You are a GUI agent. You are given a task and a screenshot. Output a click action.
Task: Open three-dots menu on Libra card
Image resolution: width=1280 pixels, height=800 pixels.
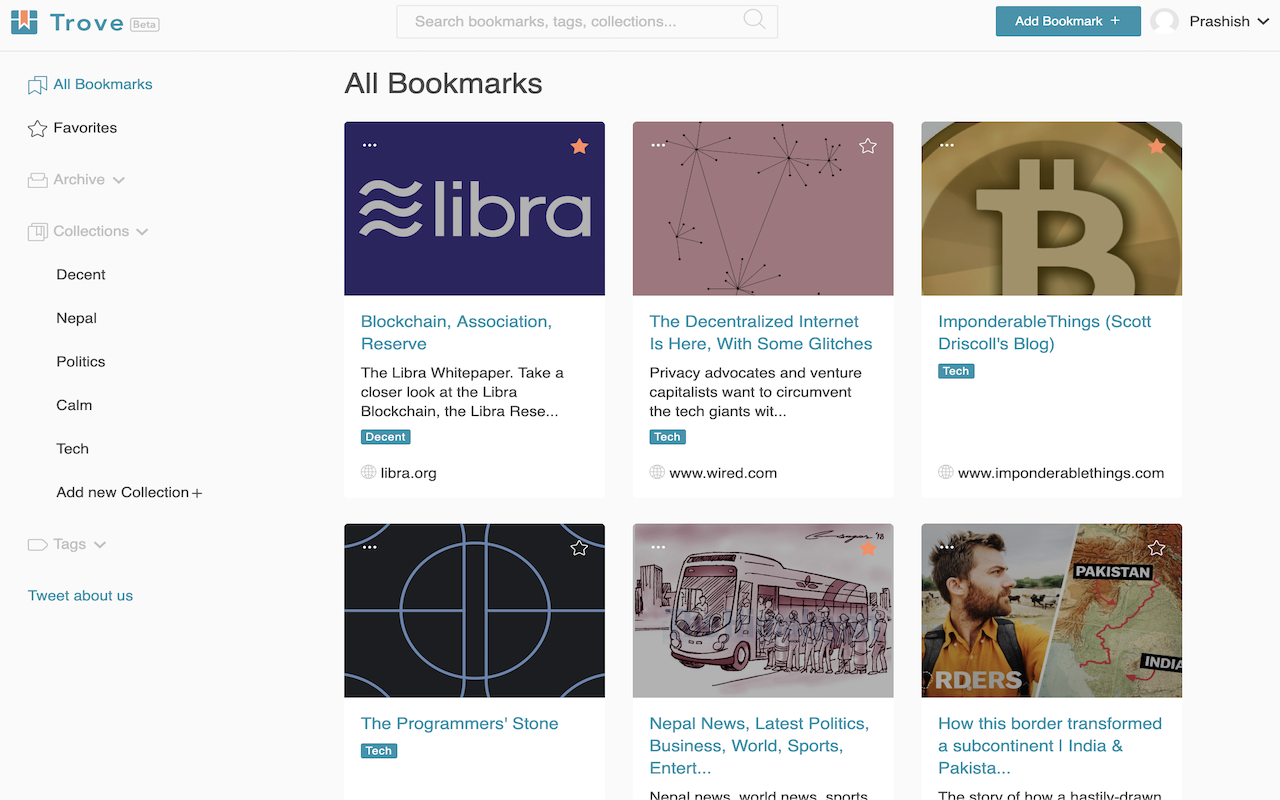[x=370, y=145]
